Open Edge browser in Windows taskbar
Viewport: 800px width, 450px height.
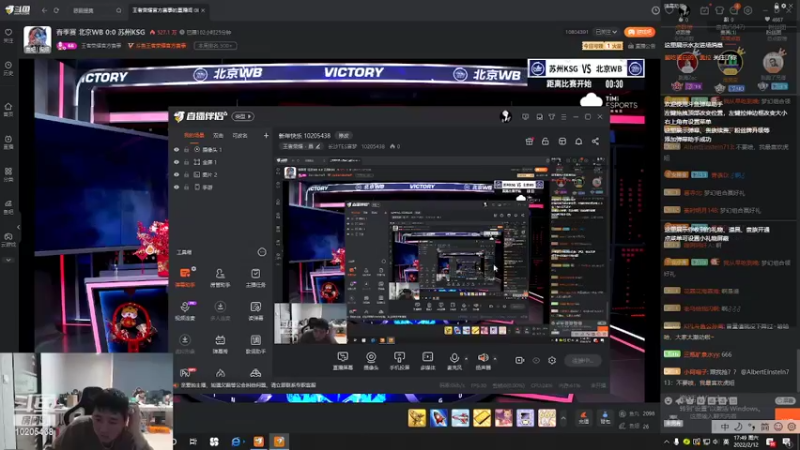pyautogui.click(x=236, y=441)
